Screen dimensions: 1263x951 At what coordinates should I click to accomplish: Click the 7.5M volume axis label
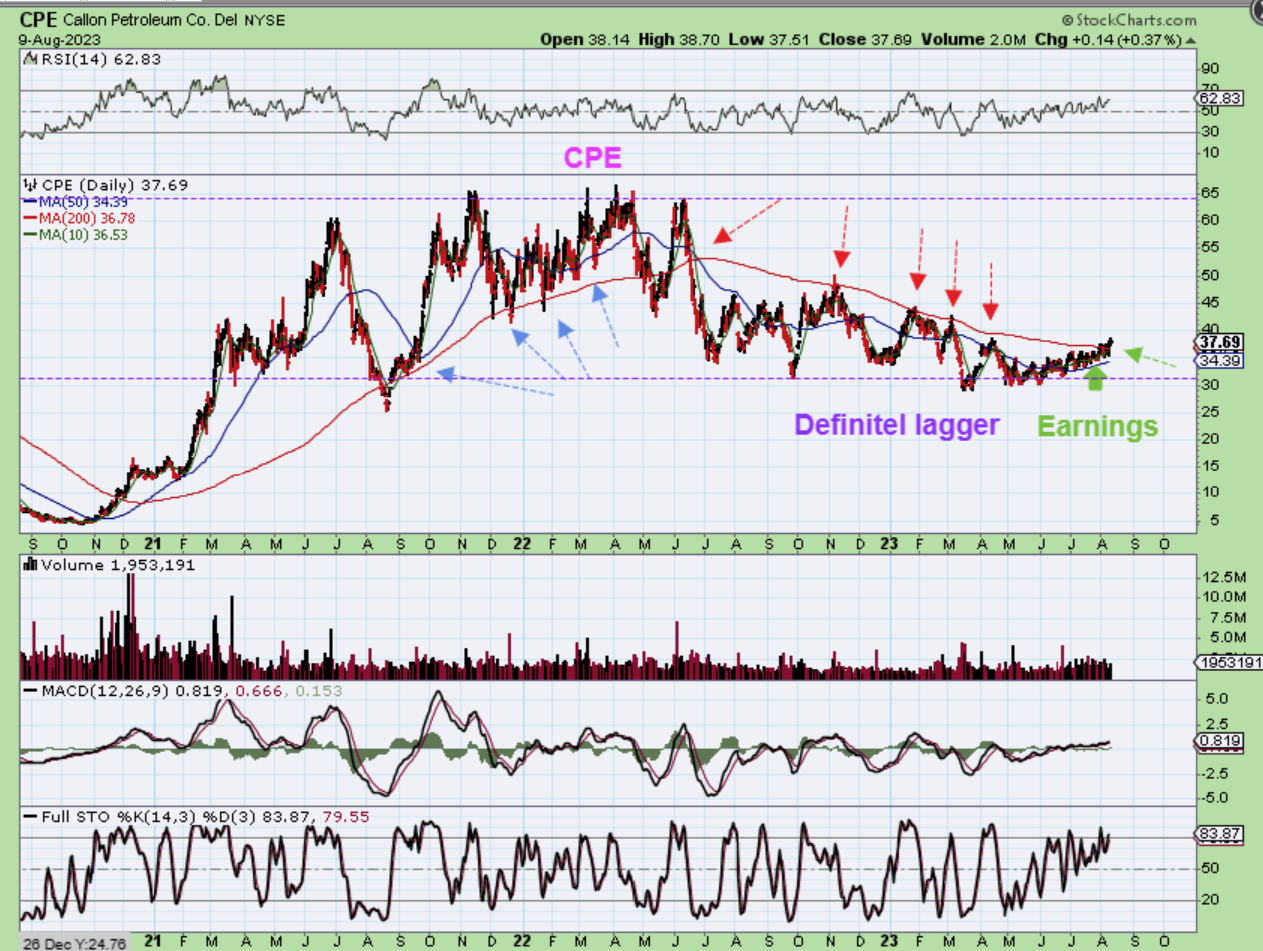(1225, 616)
